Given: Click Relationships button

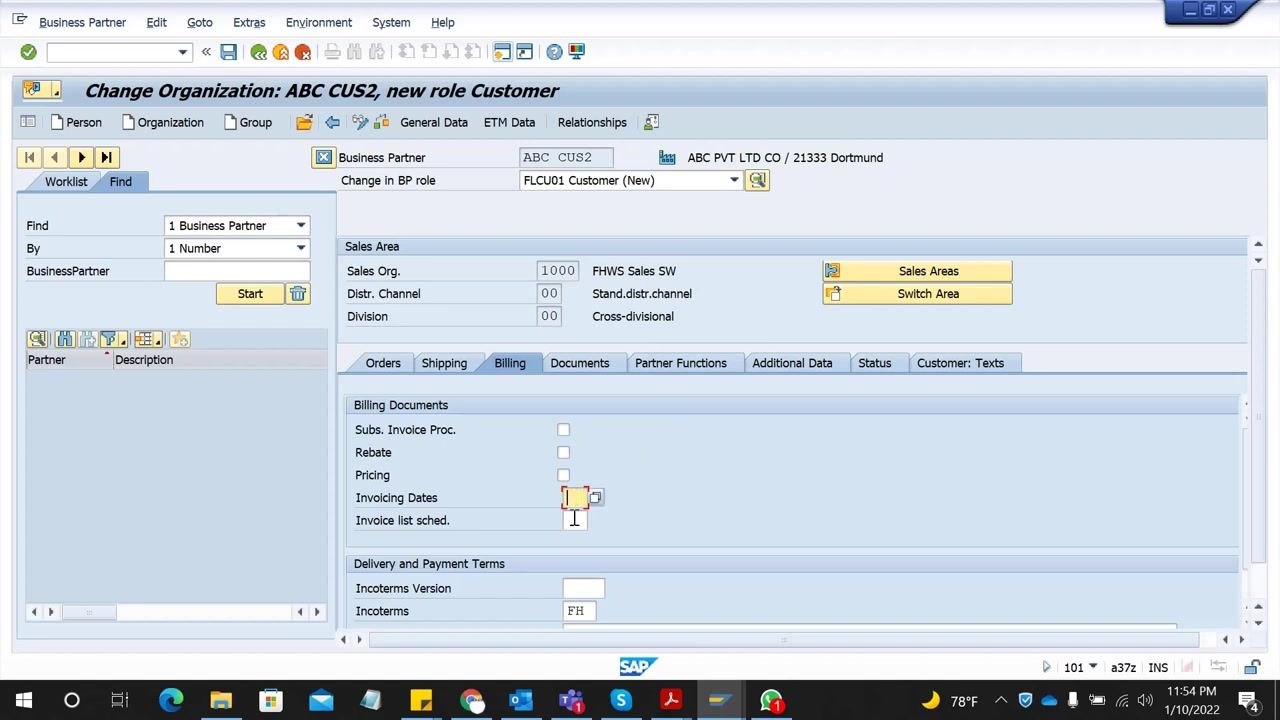Looking at the screenshot, I should click(592, 122).
